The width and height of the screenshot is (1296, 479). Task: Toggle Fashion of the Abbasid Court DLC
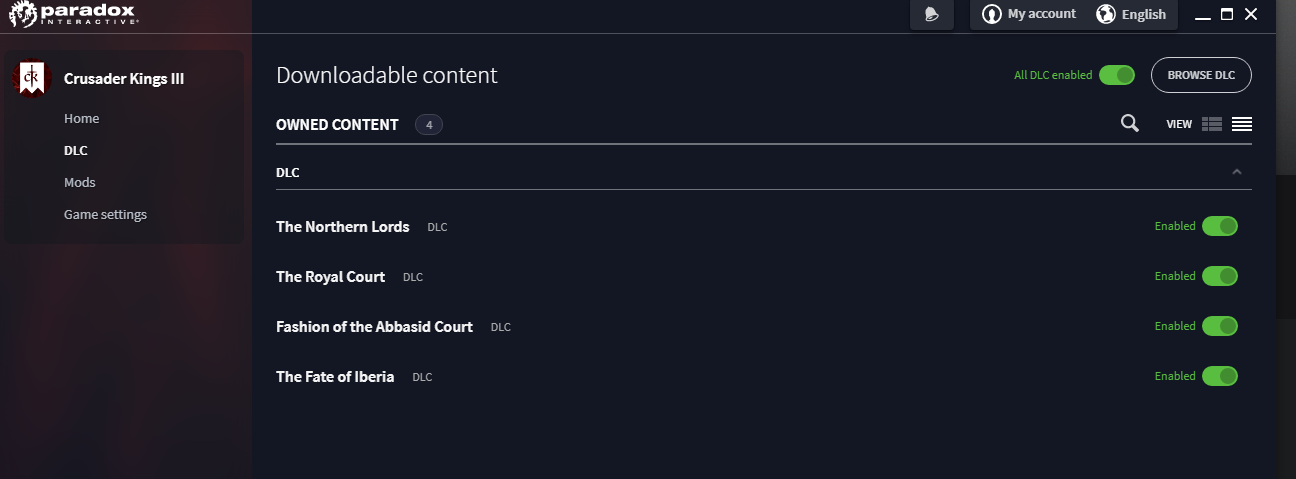pyautogui.click(x=1220, y=326)
